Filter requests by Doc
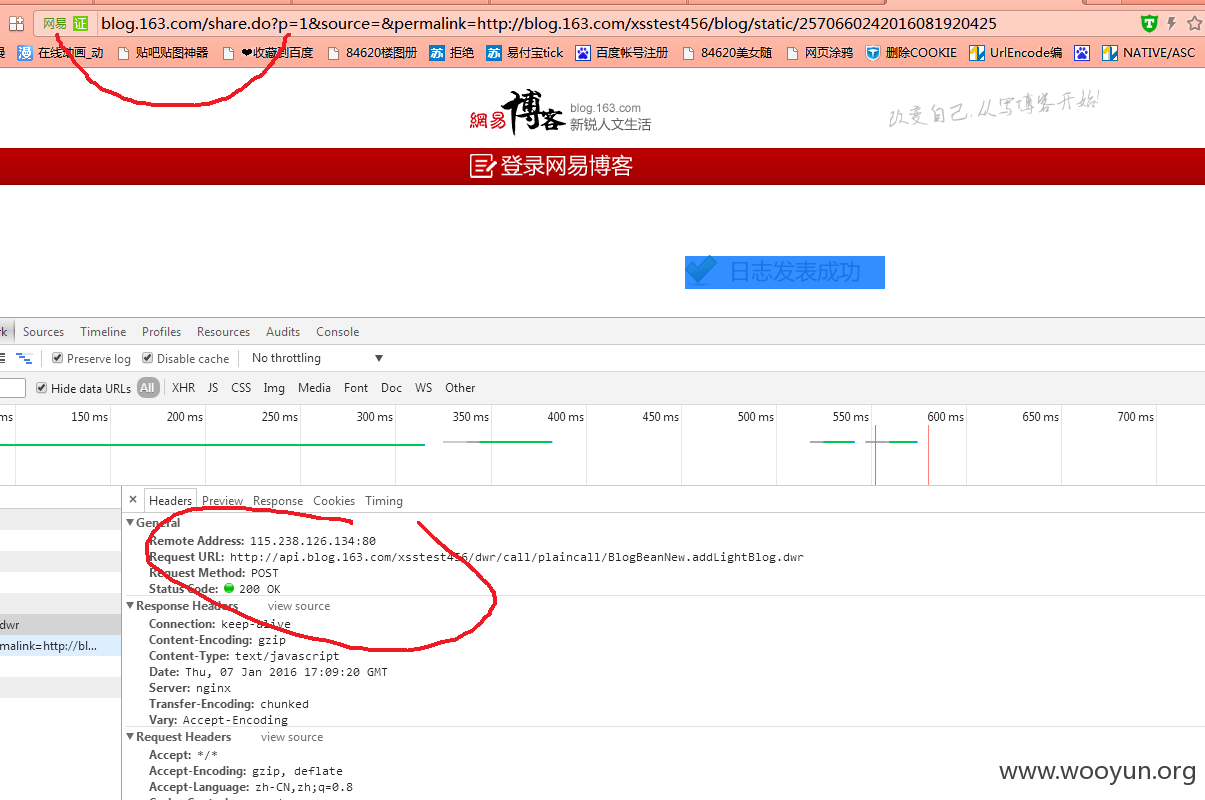The height and width of the screenshot is (800, 1205). point(392,388)
